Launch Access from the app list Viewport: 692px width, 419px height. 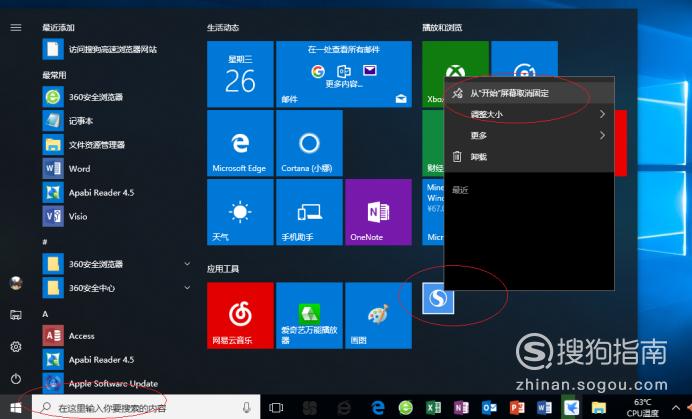[117, 336]
